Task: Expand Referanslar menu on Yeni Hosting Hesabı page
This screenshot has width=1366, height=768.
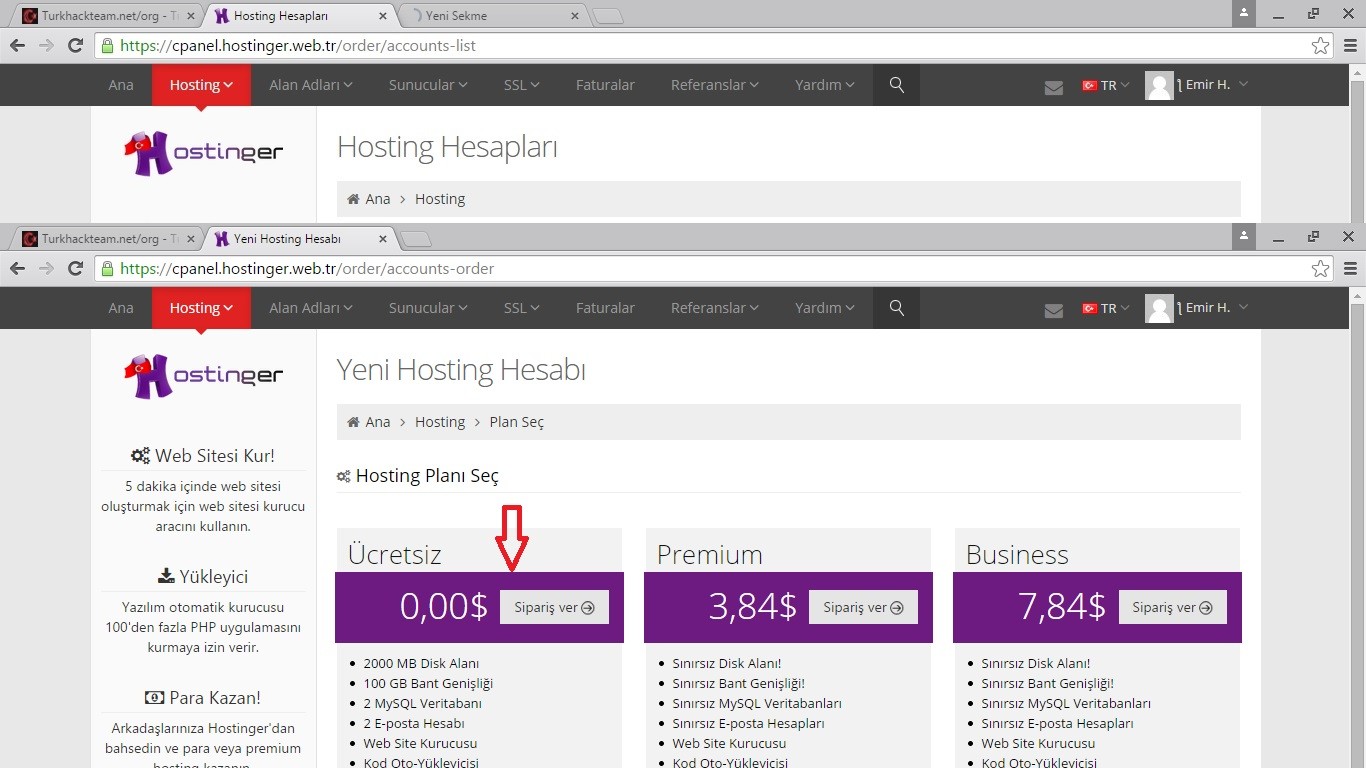Action: click(714, 308)
